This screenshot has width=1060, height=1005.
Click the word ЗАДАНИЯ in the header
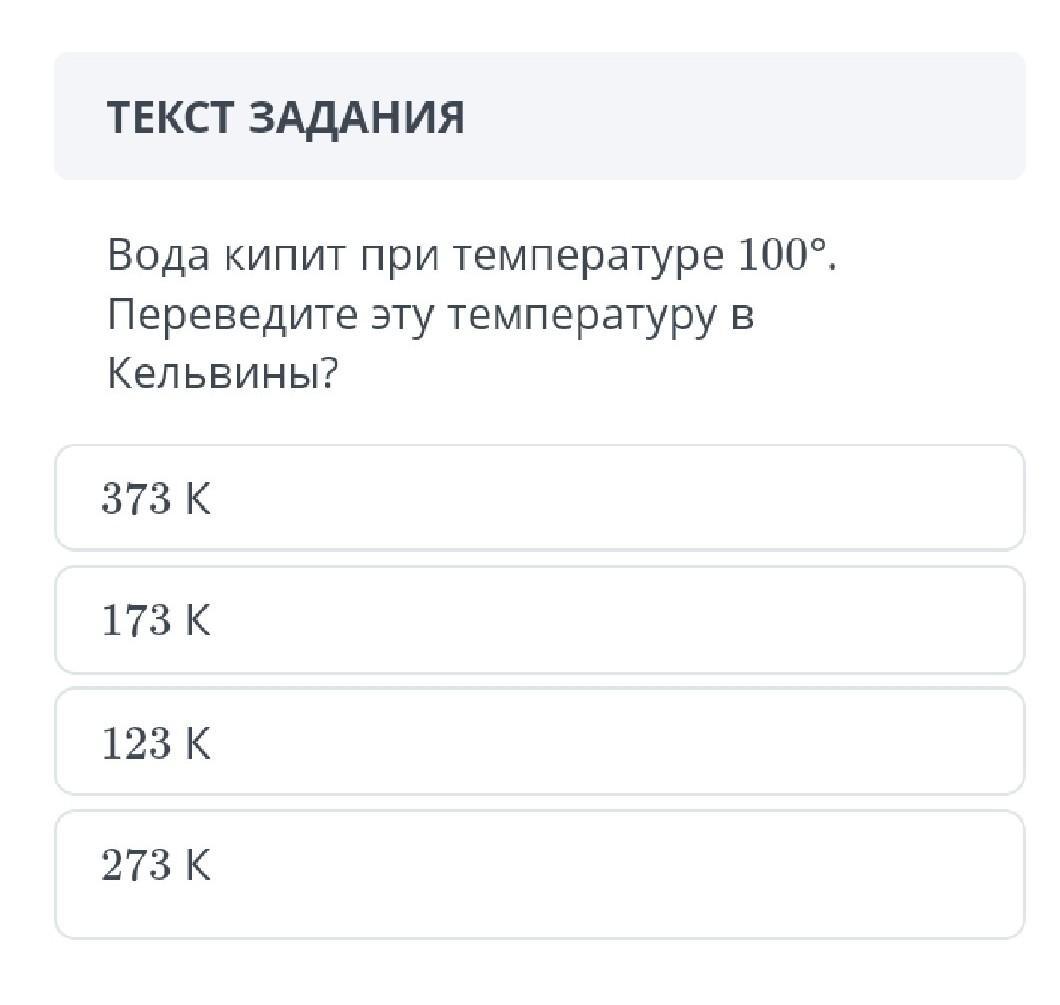point(355,117)
